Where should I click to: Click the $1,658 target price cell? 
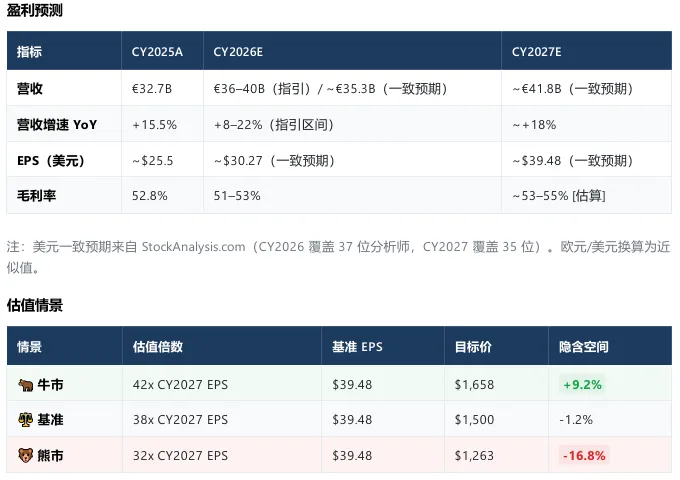[x=474, y=384]
